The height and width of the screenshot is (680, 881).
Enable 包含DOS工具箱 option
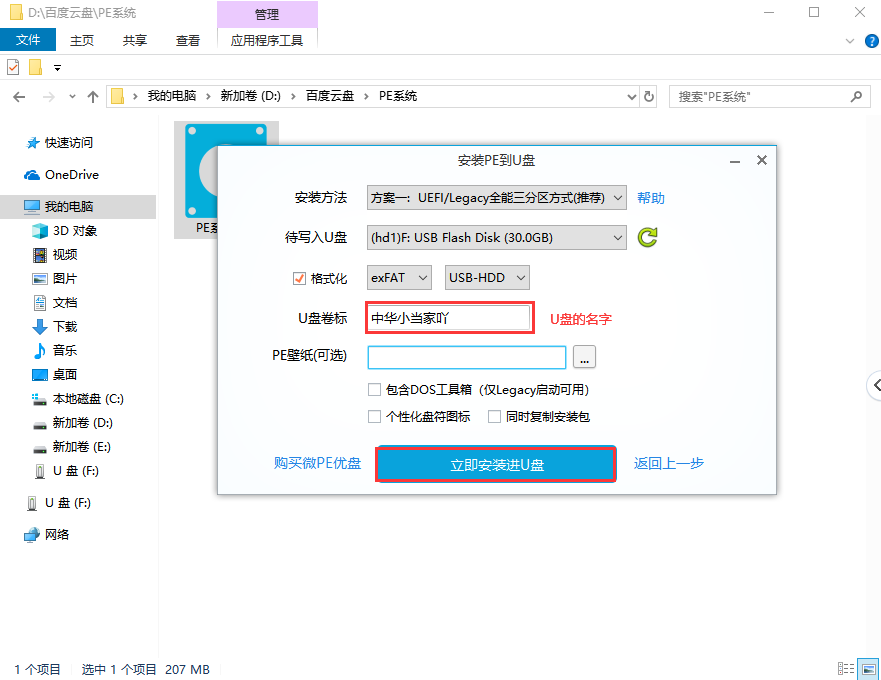tap(374, 389)
